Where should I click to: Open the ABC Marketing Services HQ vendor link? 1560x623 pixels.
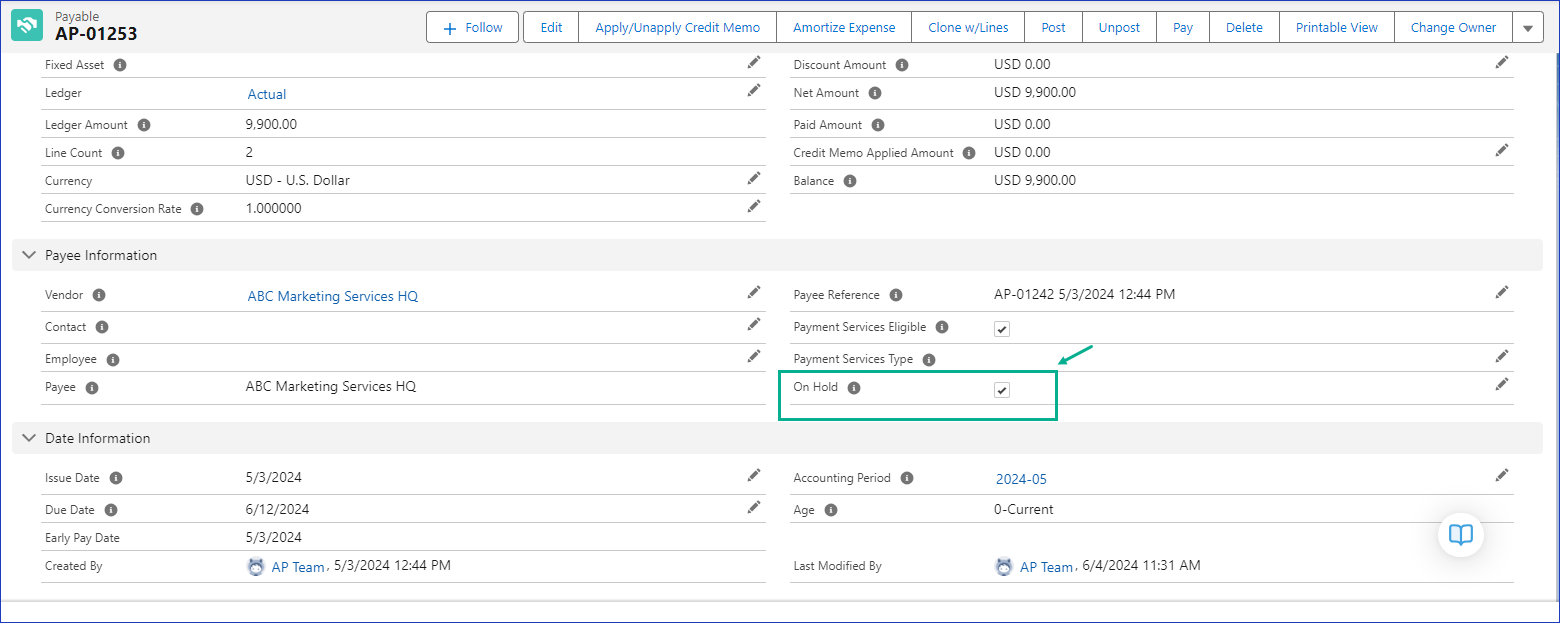click(332, 296)
